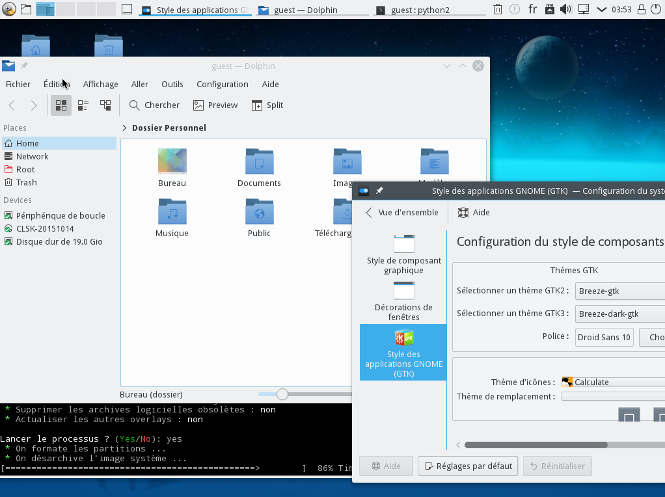Click the Chercher search button in Dolphin
This screenshot has height=497, width=665.
coord(154,105)
